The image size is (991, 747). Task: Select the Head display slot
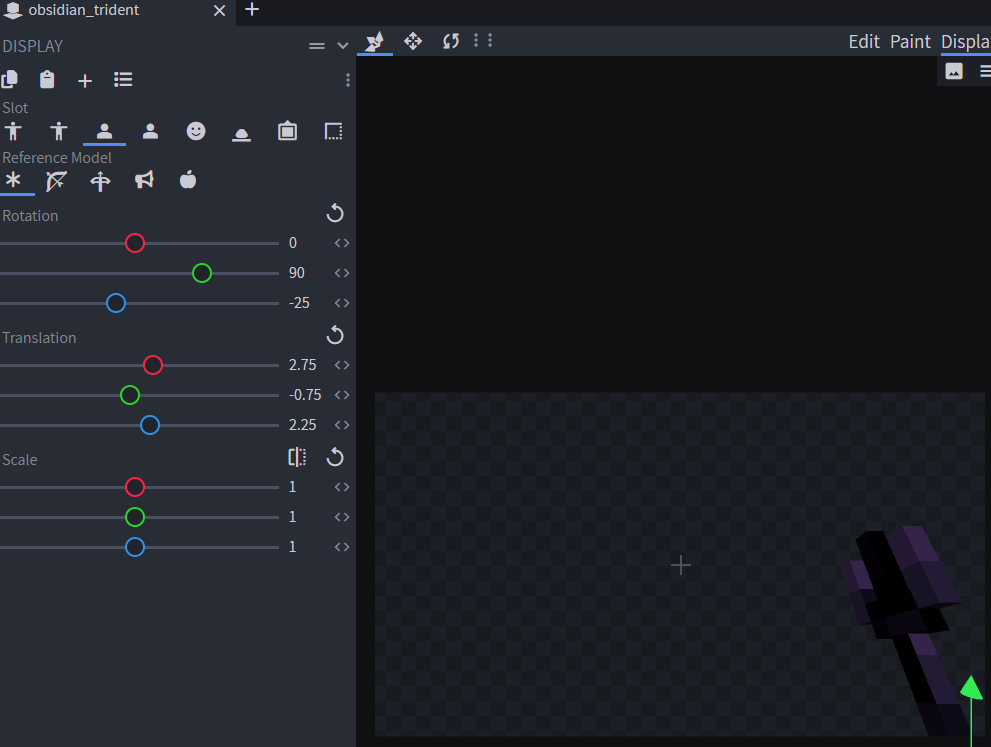[x=196, y=131]
